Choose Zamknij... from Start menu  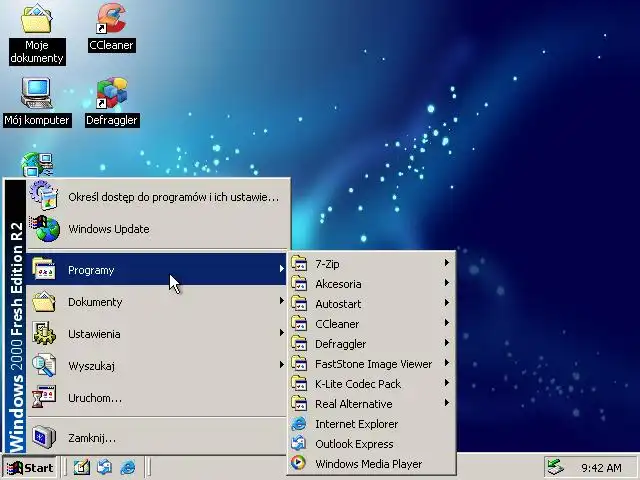pos(158,438)
